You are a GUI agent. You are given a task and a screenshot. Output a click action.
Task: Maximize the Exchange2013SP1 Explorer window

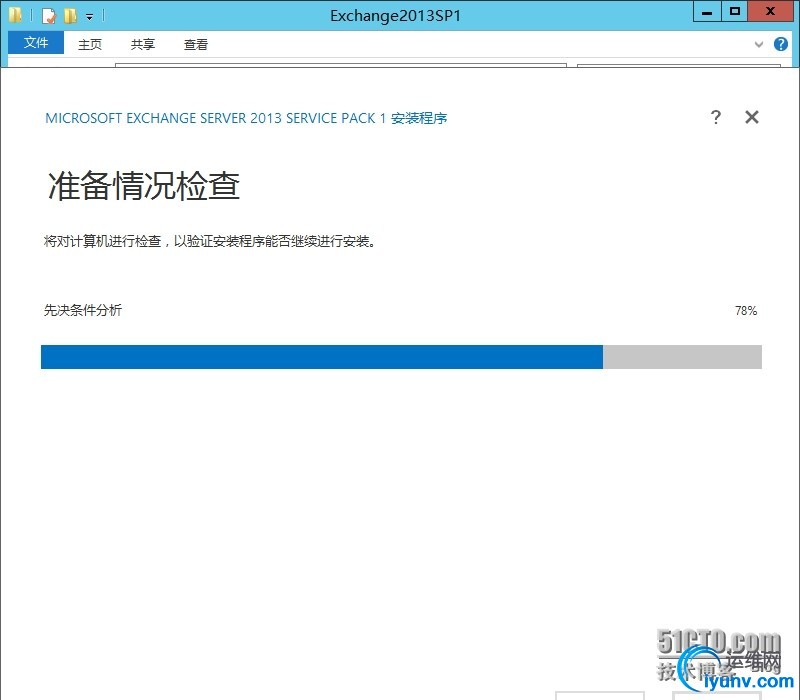pos(735,11)
